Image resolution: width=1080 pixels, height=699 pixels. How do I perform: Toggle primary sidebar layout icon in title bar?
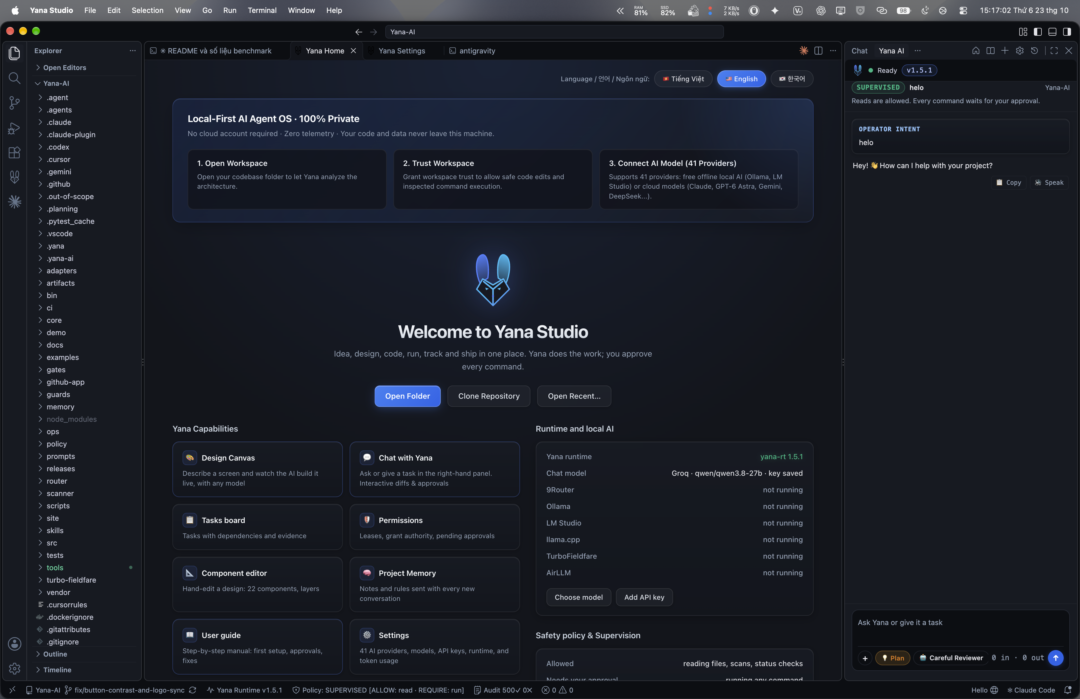pos(1037,32)
